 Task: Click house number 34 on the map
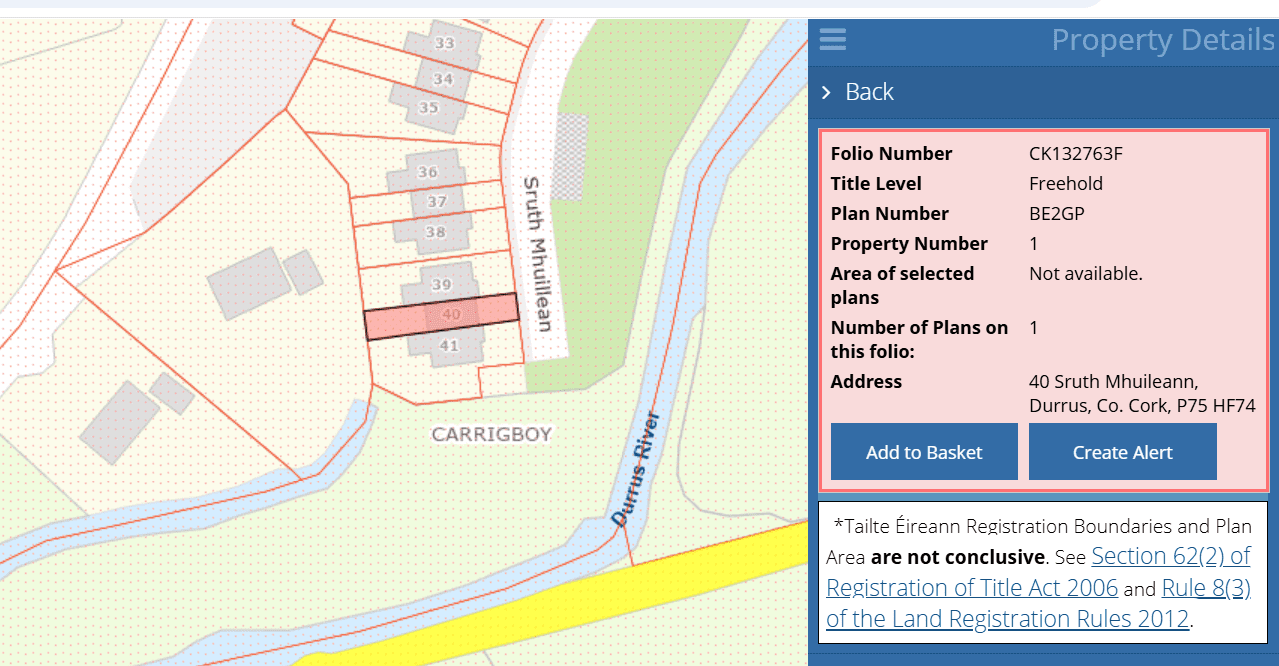443,79
